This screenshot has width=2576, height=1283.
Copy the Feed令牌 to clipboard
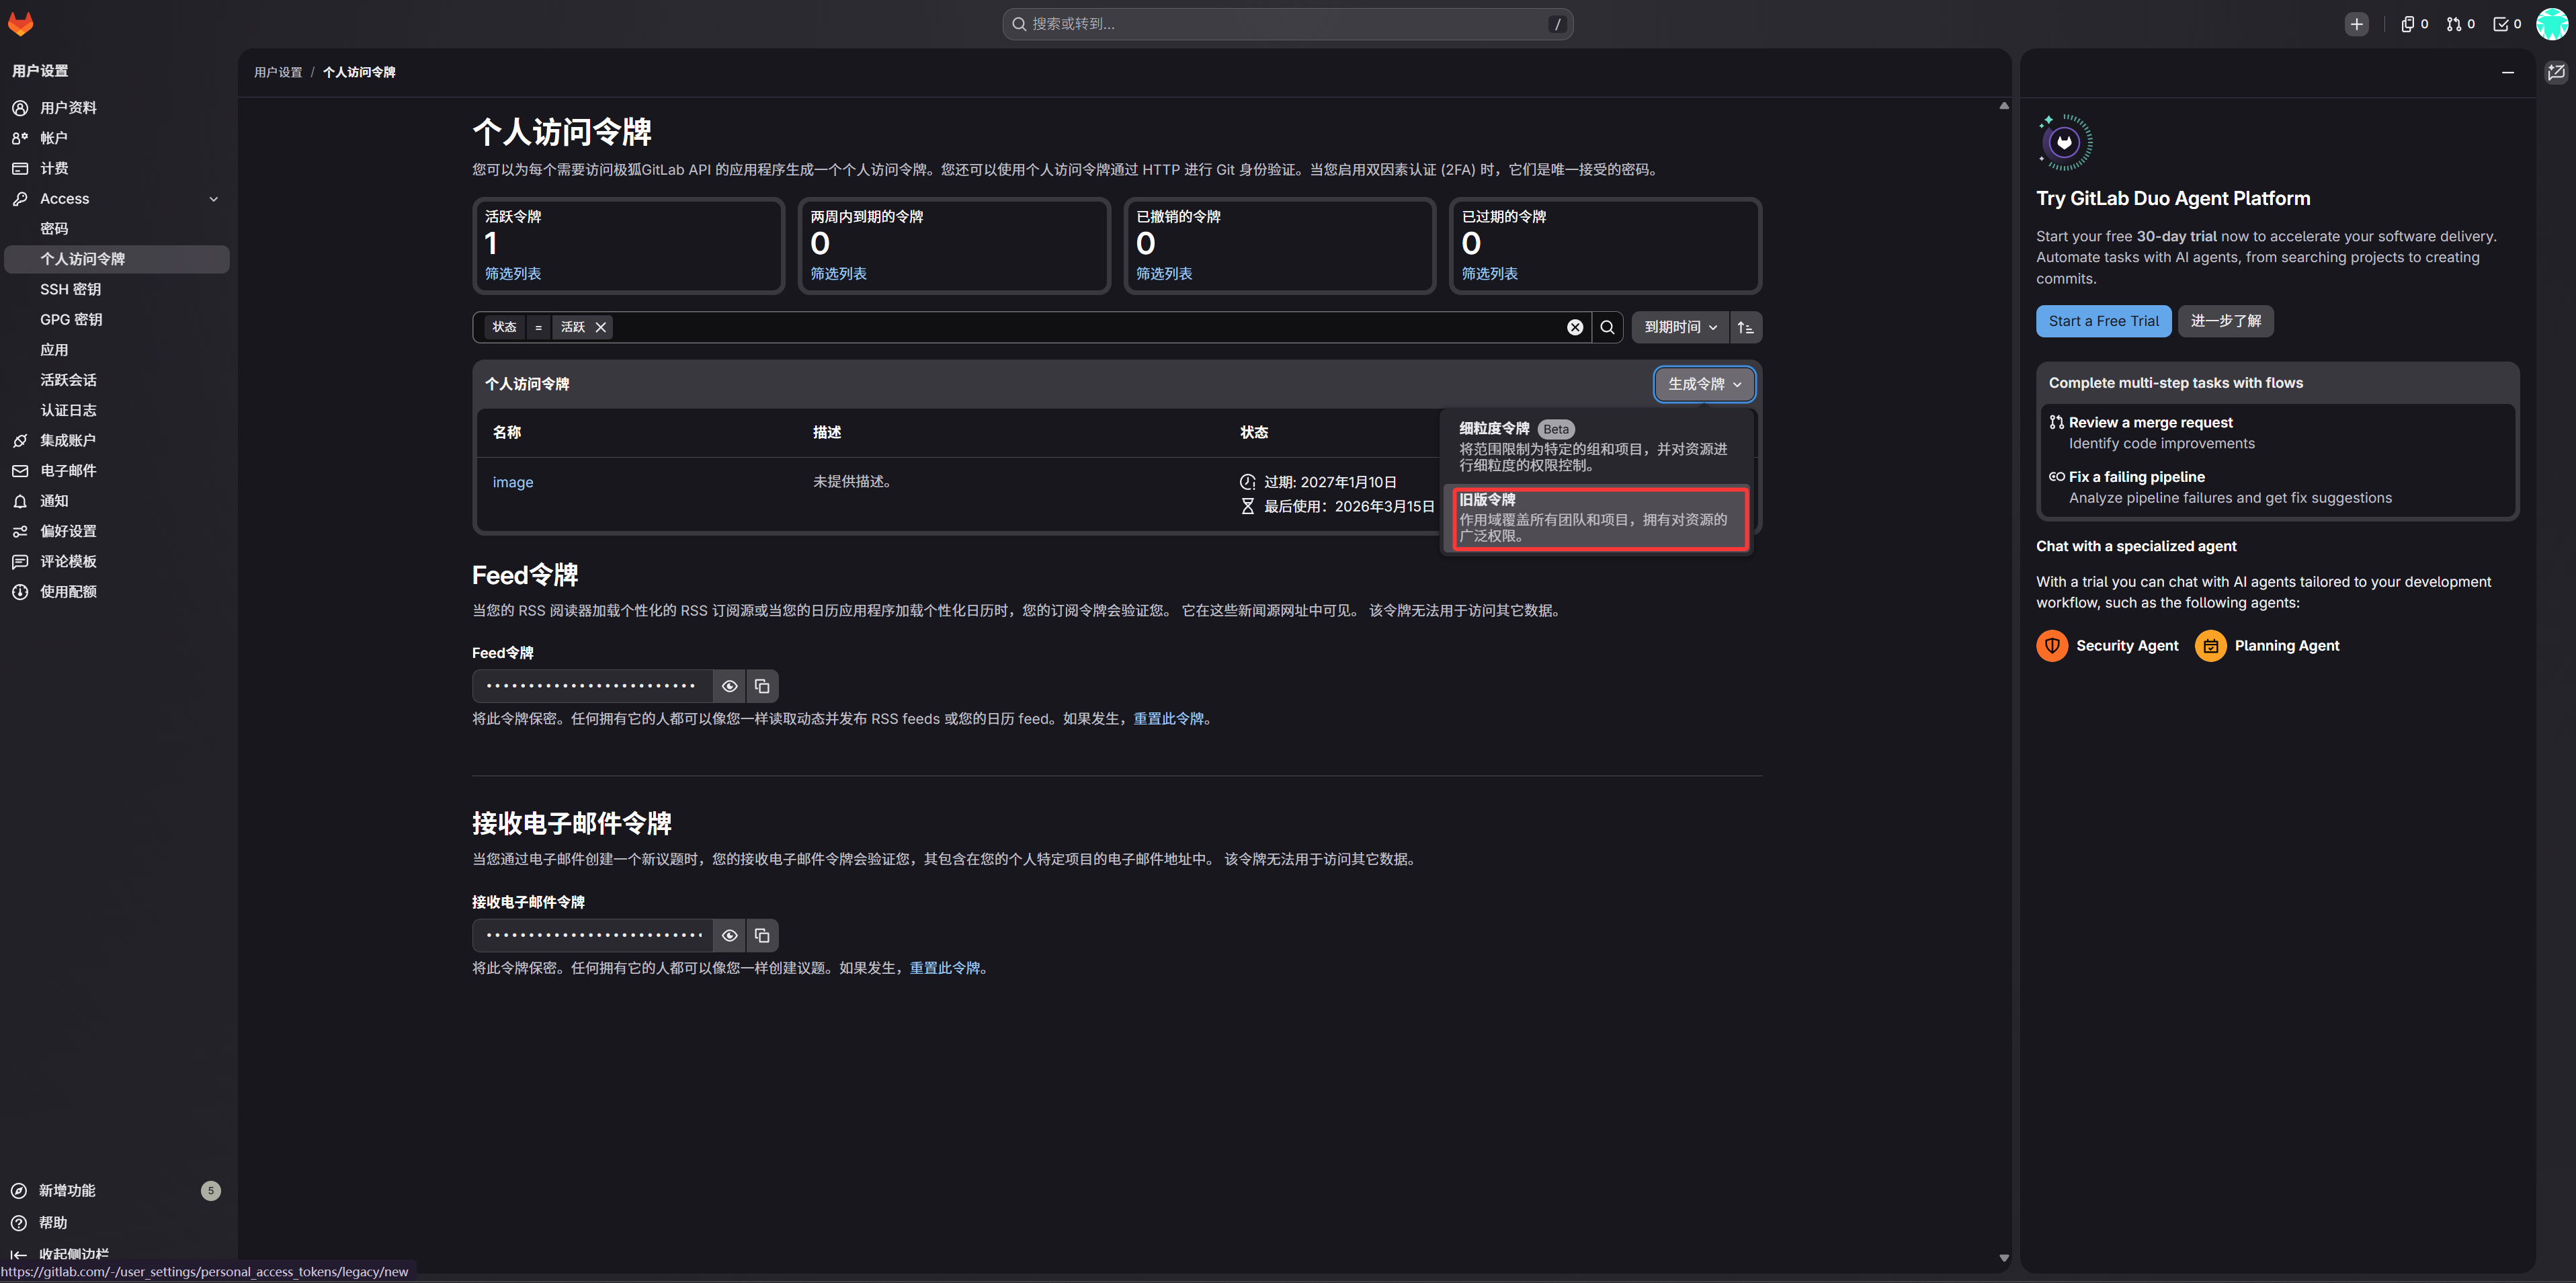click(762, 686)
